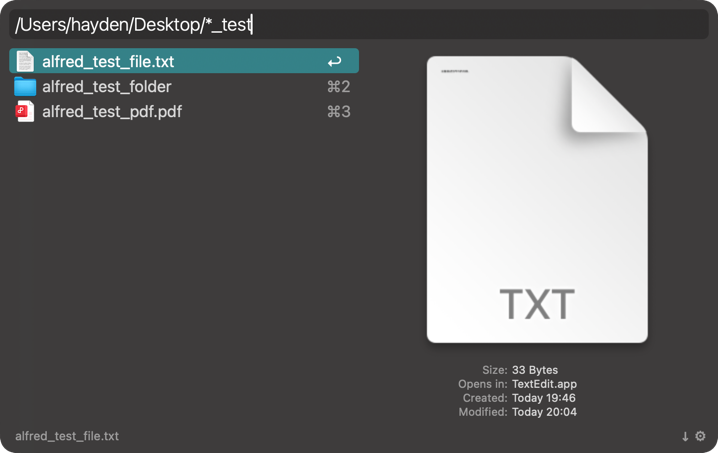
Task: Click the return key symbol on selected row
Action: point(334,62)
